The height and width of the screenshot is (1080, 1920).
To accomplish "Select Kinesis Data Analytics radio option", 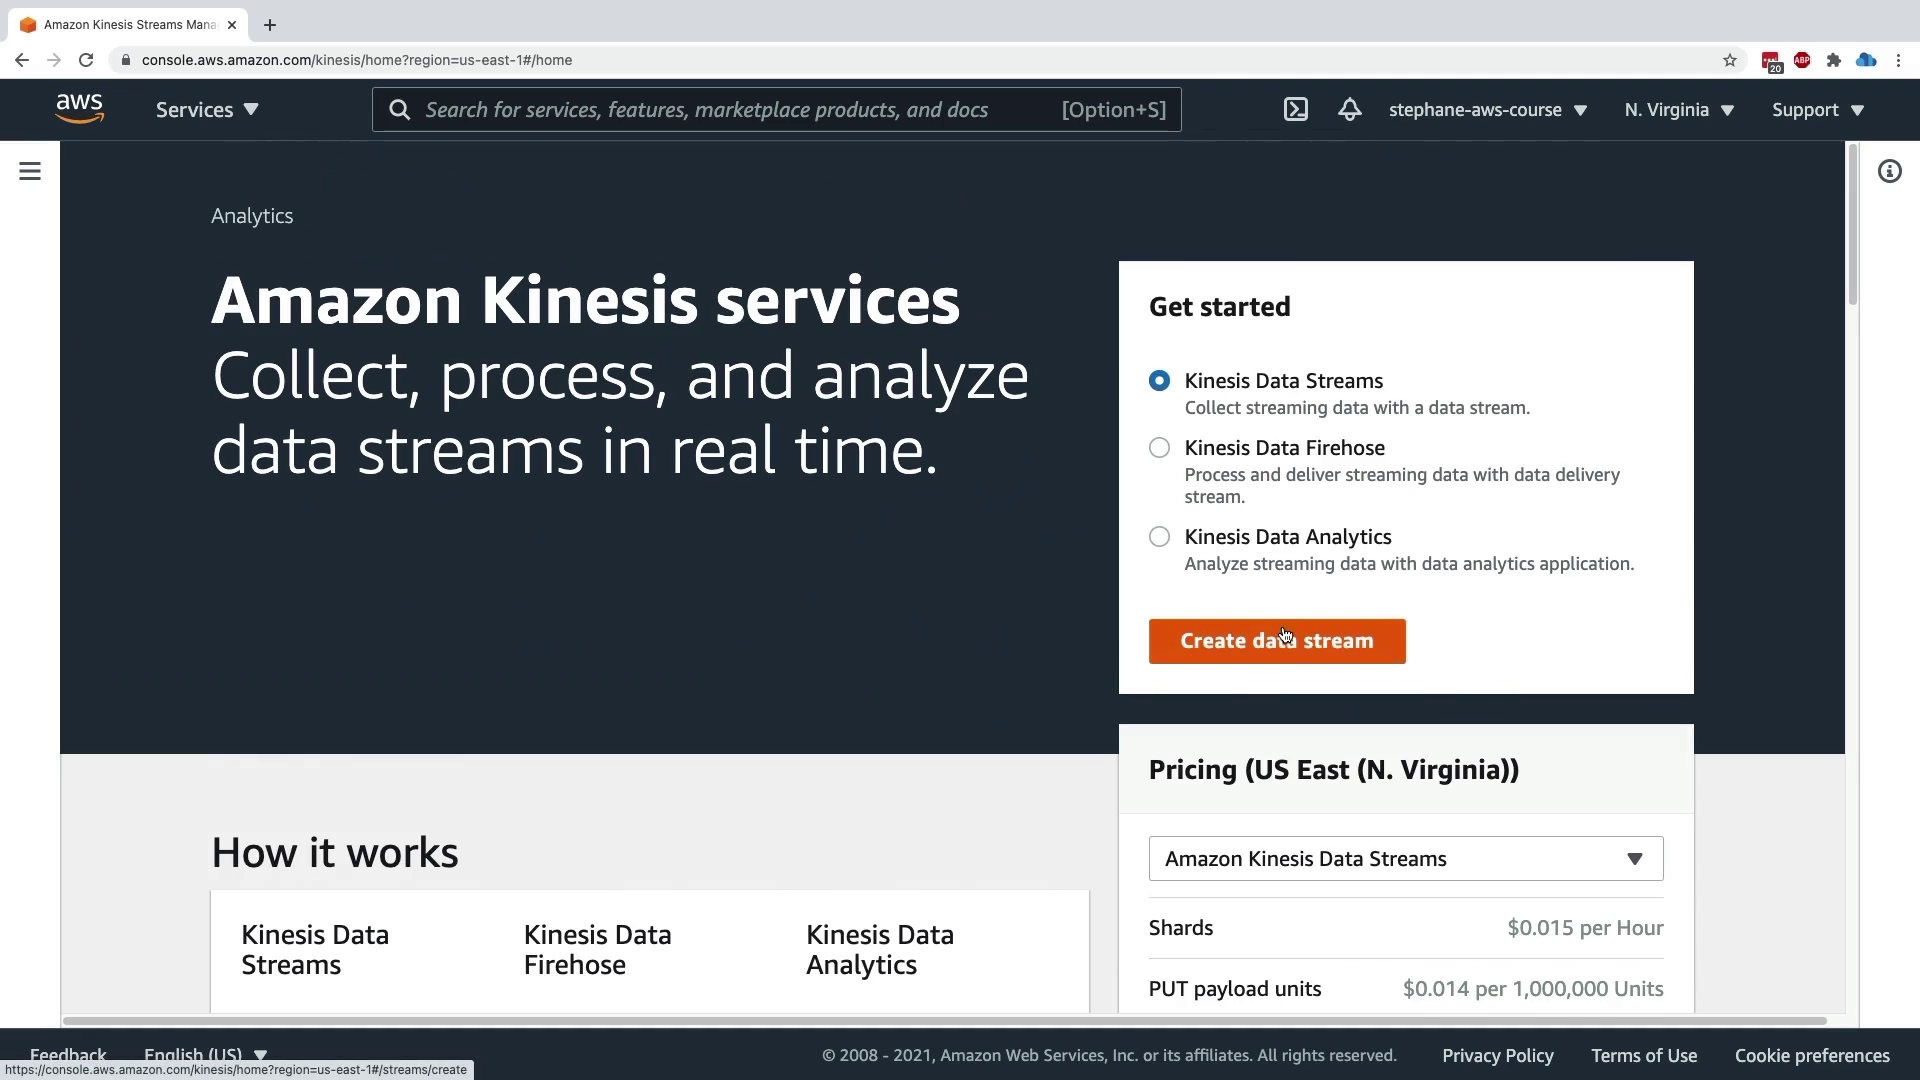I will point(1159,537).
